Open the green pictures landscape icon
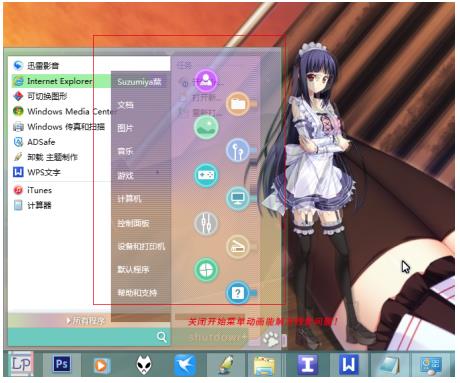This screenshot has height=383, width=460. tap(206, 127)
